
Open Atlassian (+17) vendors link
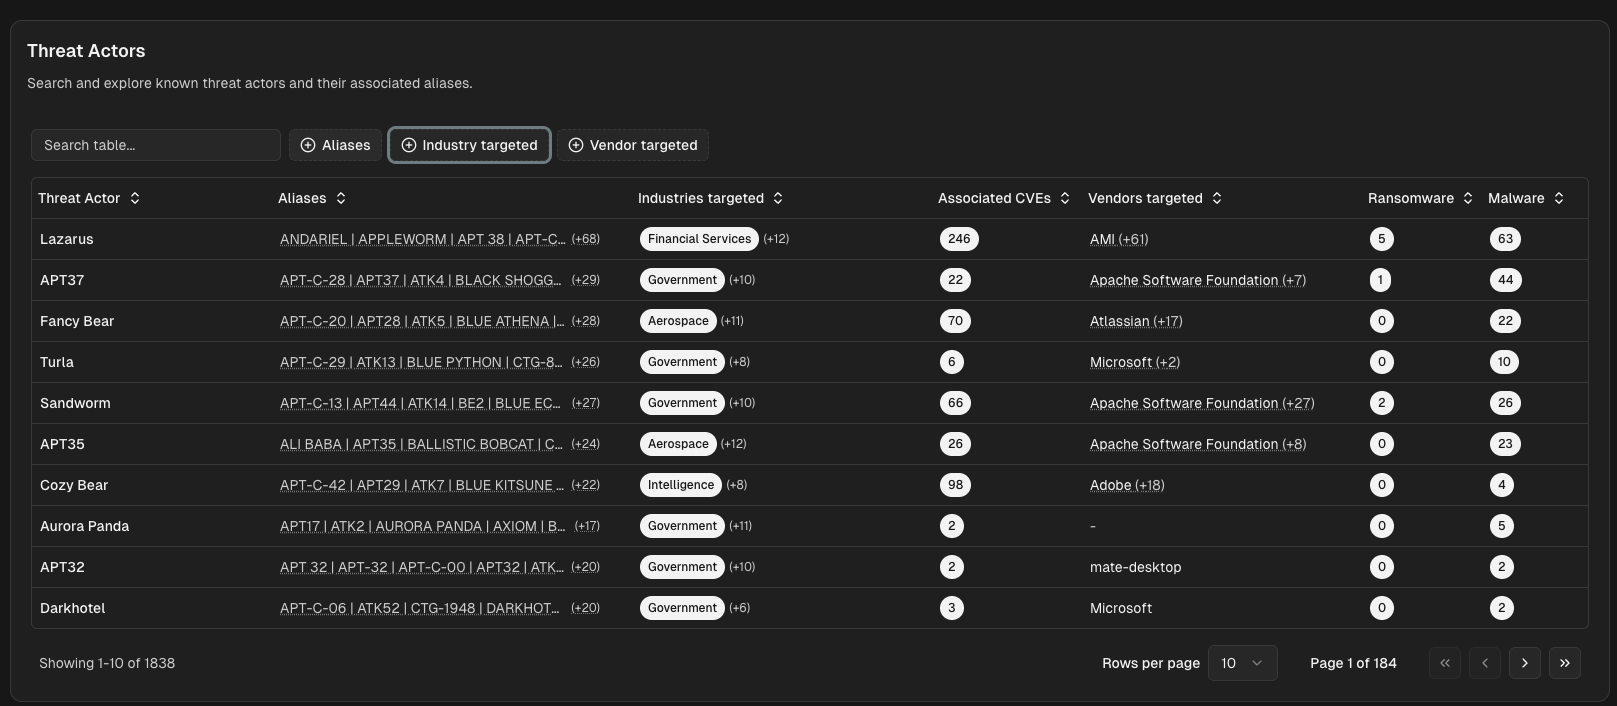[x=1136, y=321]
